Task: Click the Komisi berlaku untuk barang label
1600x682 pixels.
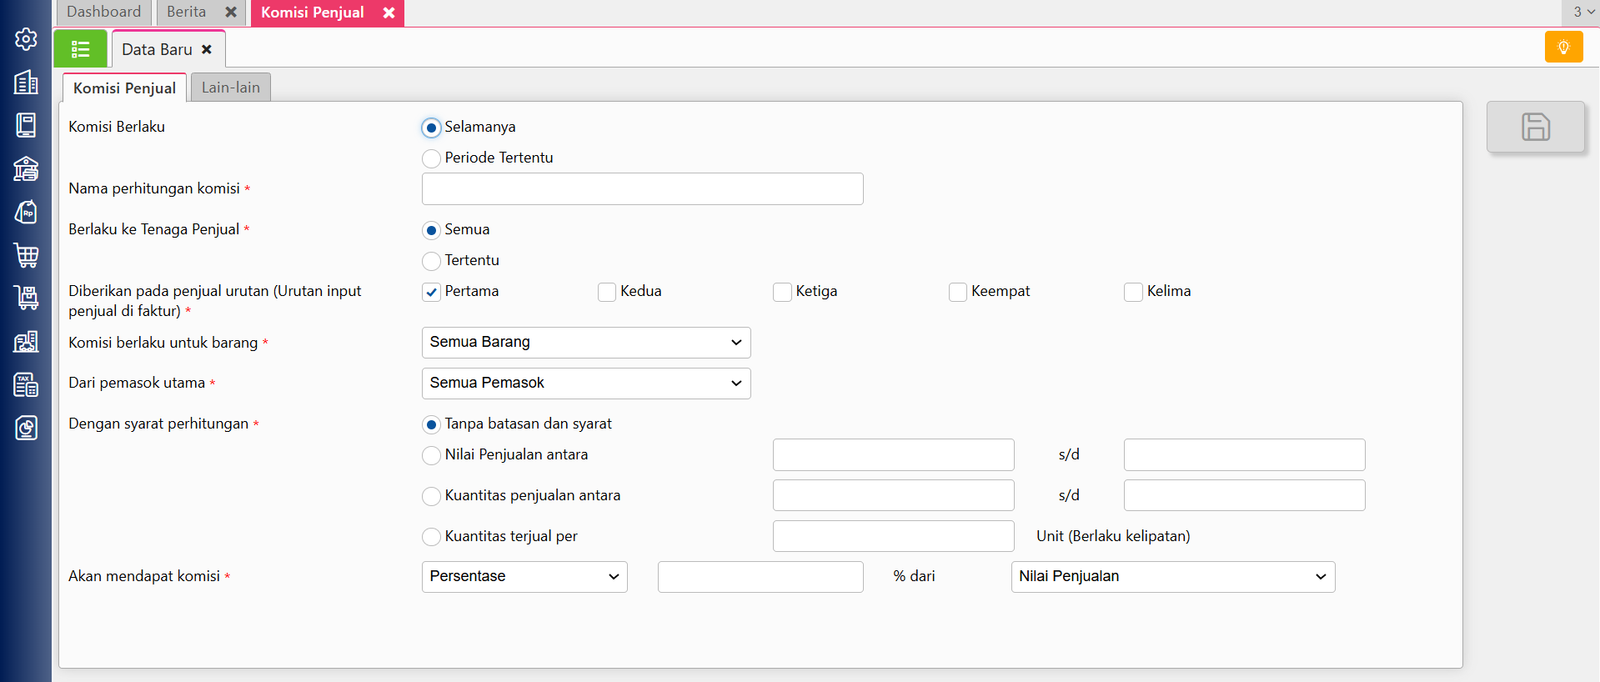Action: pyautogui.click(x=163, y=342)
